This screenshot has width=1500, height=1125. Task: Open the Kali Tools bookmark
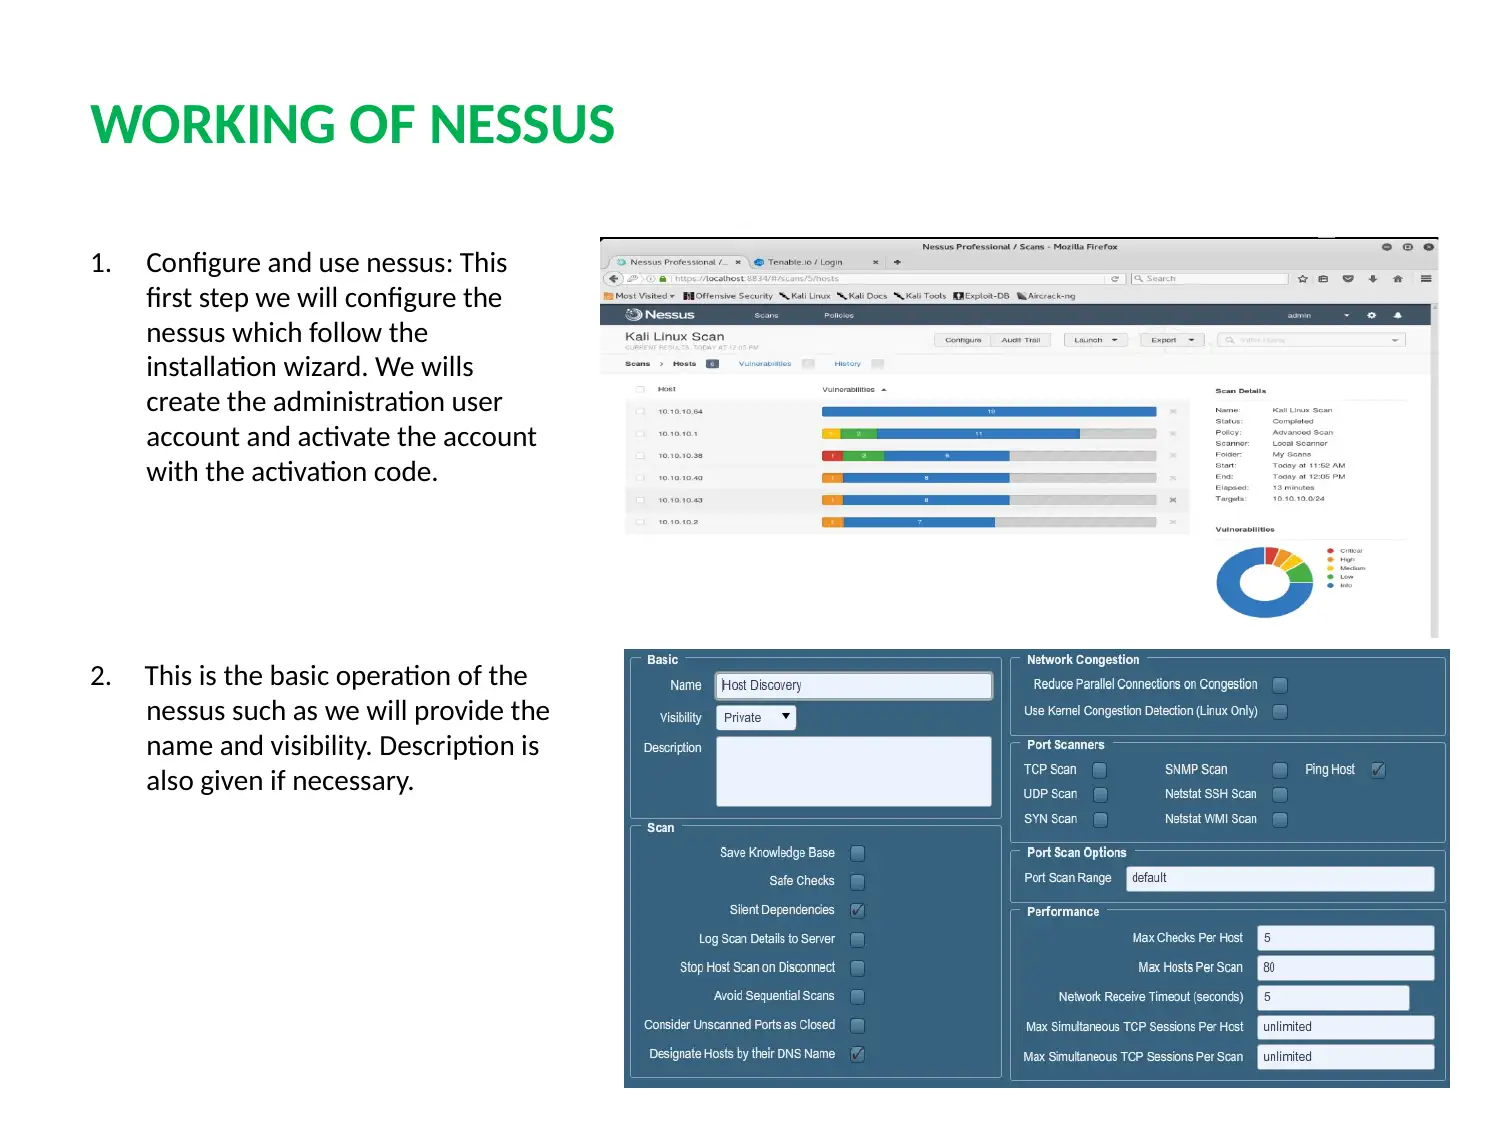pos(920,296)
